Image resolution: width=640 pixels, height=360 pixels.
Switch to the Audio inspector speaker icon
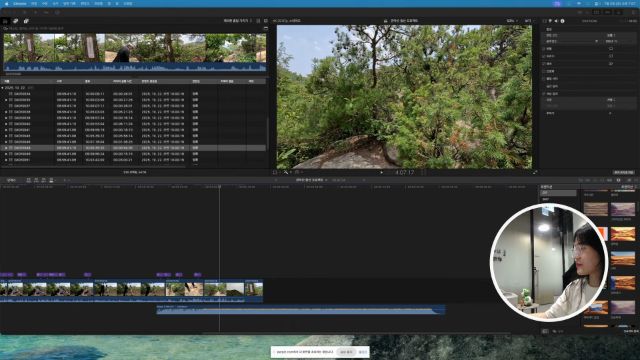click(556, 21)
